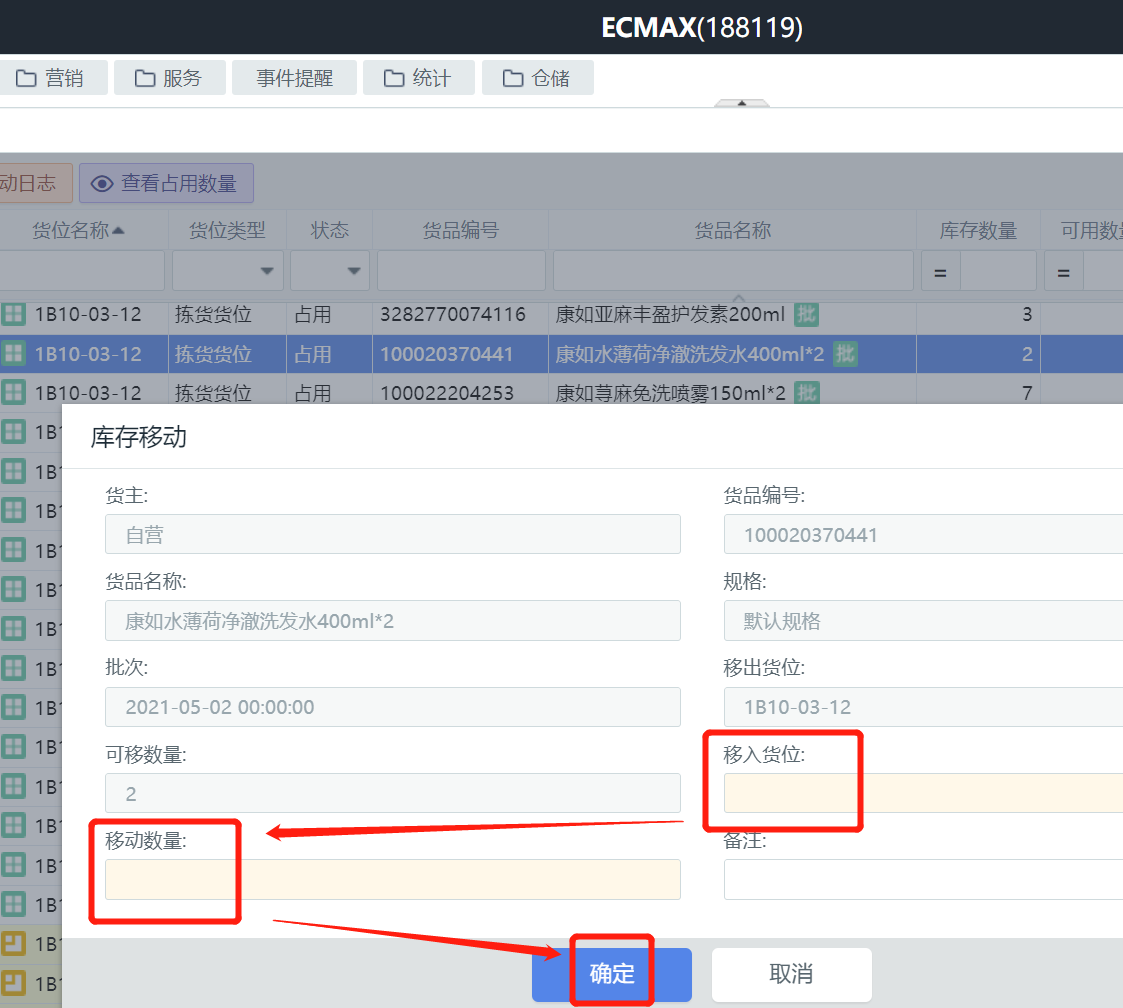Click the 可用数量 equals operator
The width and height of the screenshot is (1123, 1008).
click(1064, 272)
